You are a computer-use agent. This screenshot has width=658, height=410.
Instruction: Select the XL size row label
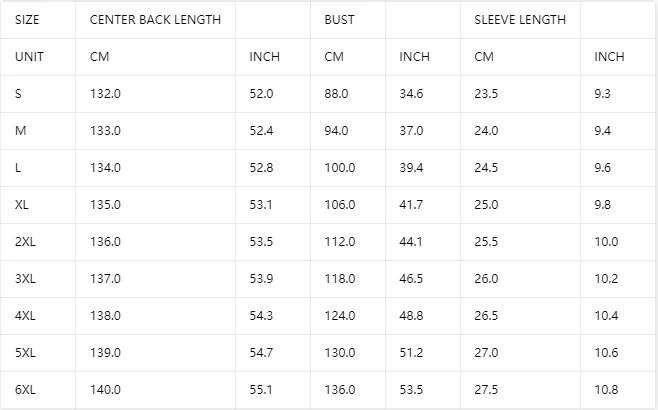(21, 205)
